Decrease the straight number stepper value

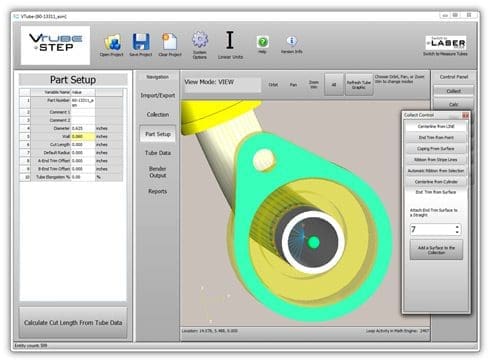457,232
